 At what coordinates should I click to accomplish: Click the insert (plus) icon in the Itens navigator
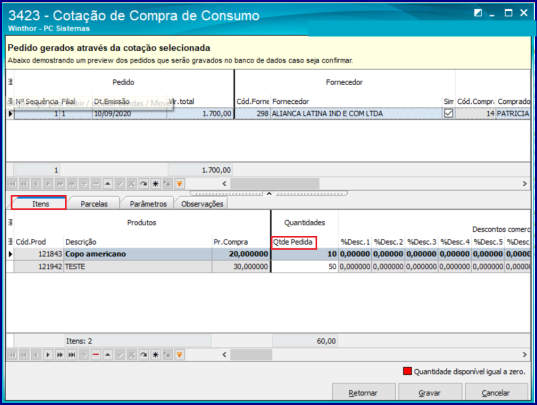[84, 355]
